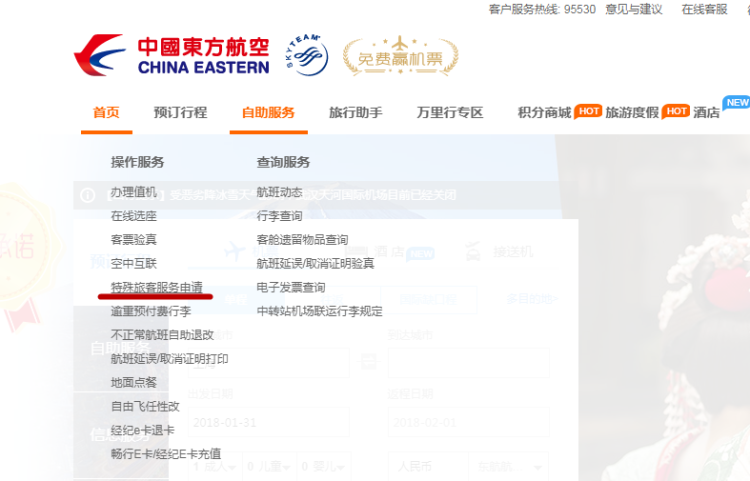This screenshot has height=481, width=750.
Task: Open 航班延误/取消证明验真
Action: click(315, 263)
